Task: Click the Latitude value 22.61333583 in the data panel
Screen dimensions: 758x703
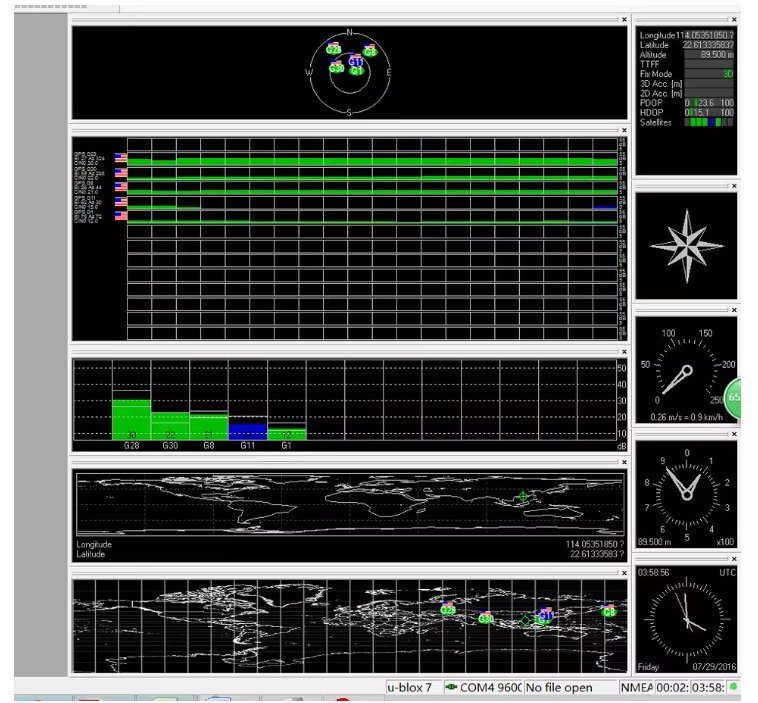Action: (x=709, y=45)
